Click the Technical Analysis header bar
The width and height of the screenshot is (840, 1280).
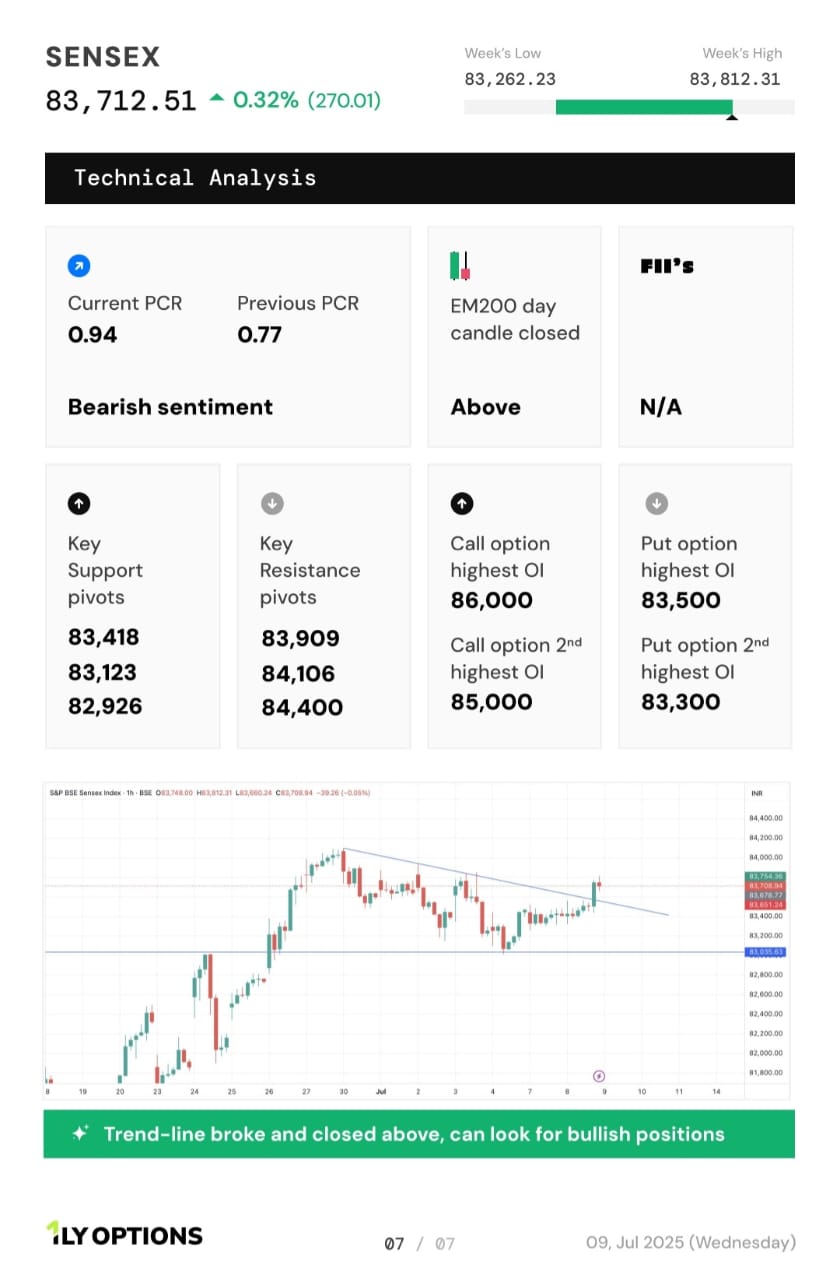(x=419, y=178)
